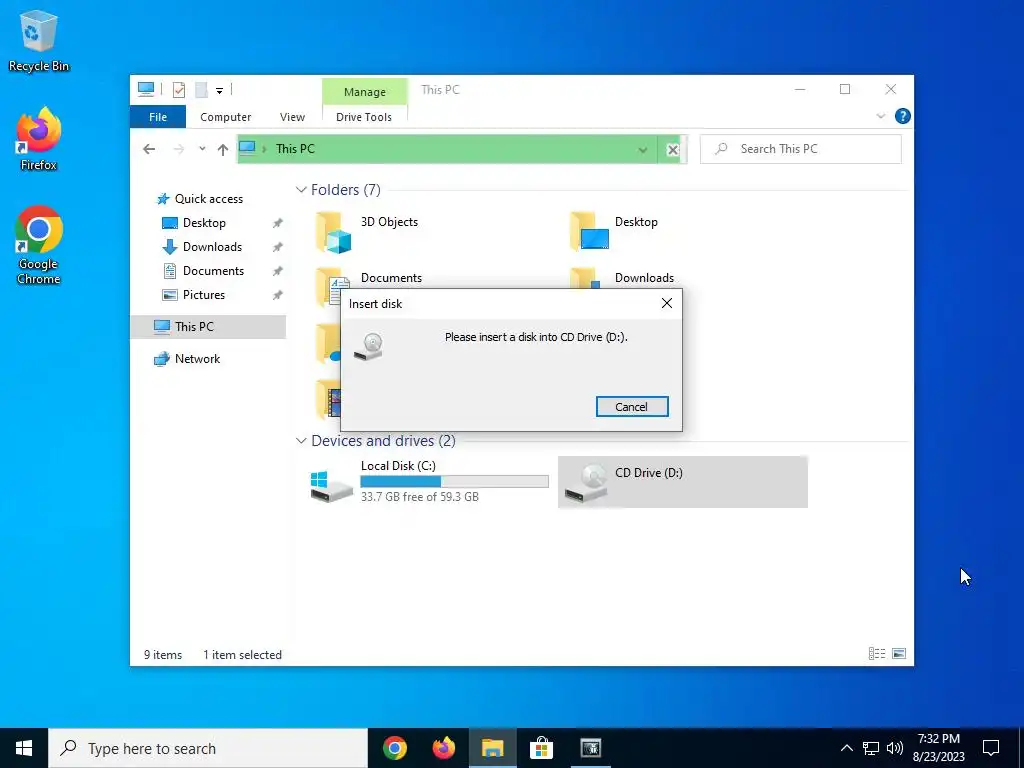Show hidden system tray icons

[x=846, y=748]
